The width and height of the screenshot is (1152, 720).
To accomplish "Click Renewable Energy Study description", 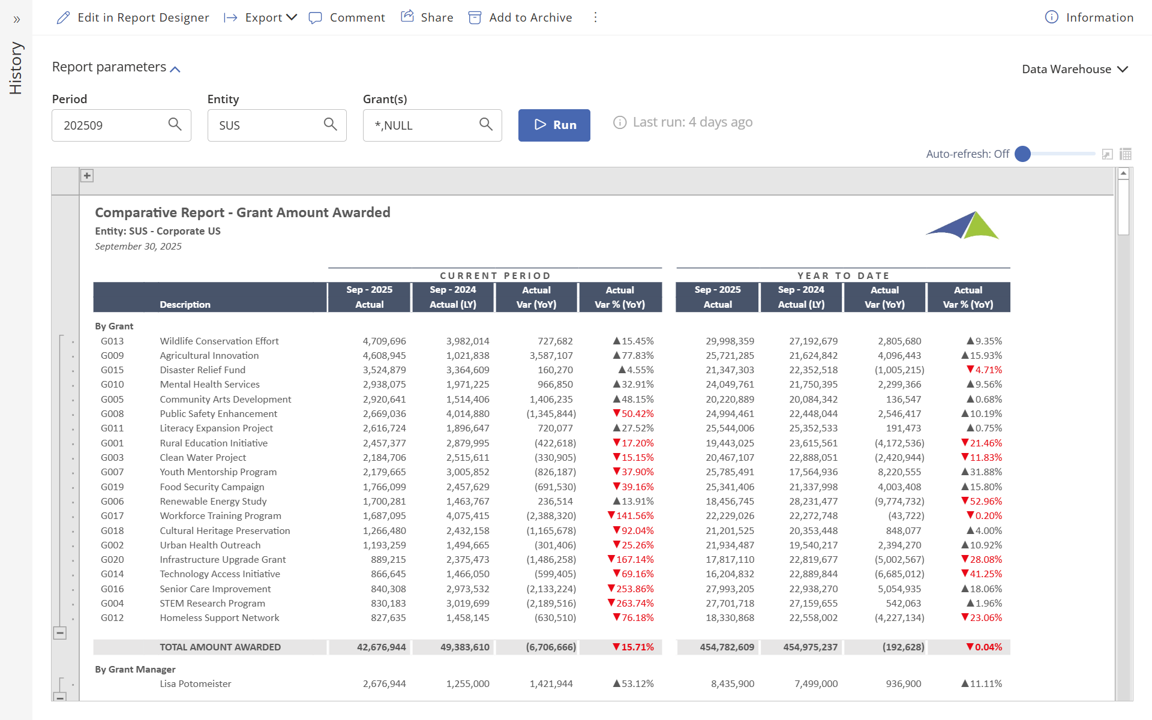I will [213, 501].
